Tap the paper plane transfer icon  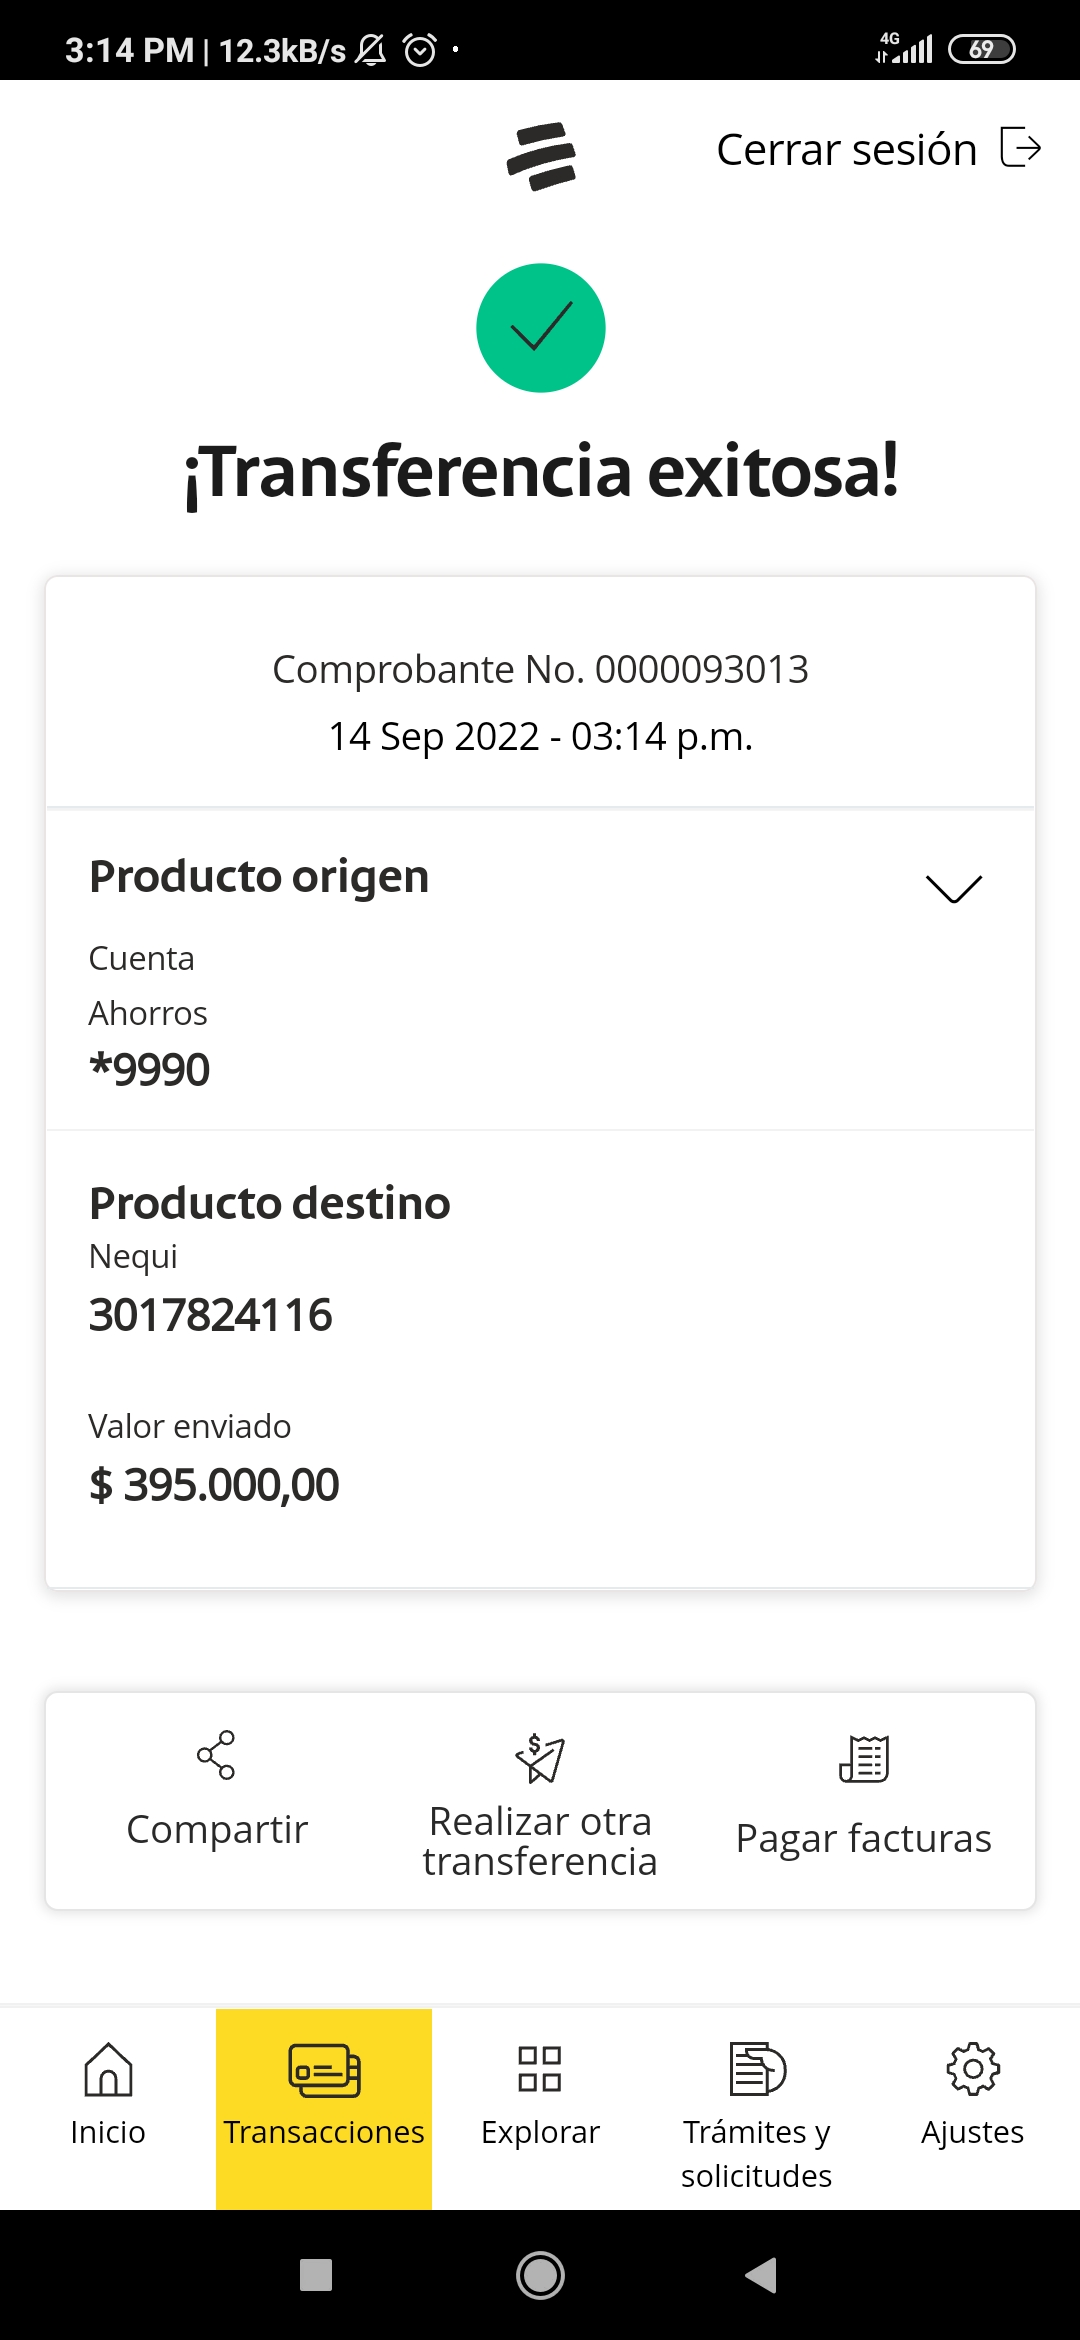[540, 1758]
